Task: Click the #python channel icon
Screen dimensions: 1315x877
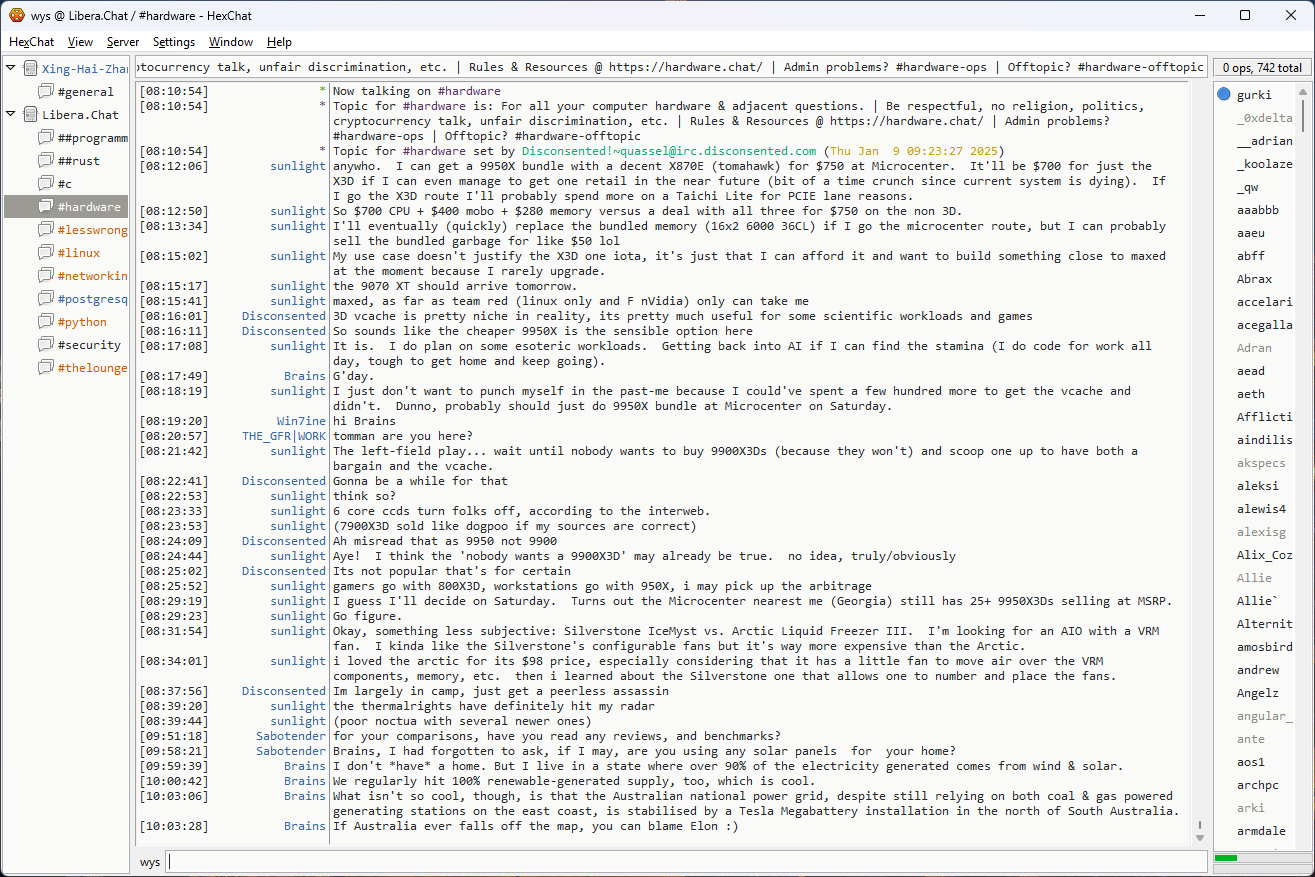Action: click(45, 322)
